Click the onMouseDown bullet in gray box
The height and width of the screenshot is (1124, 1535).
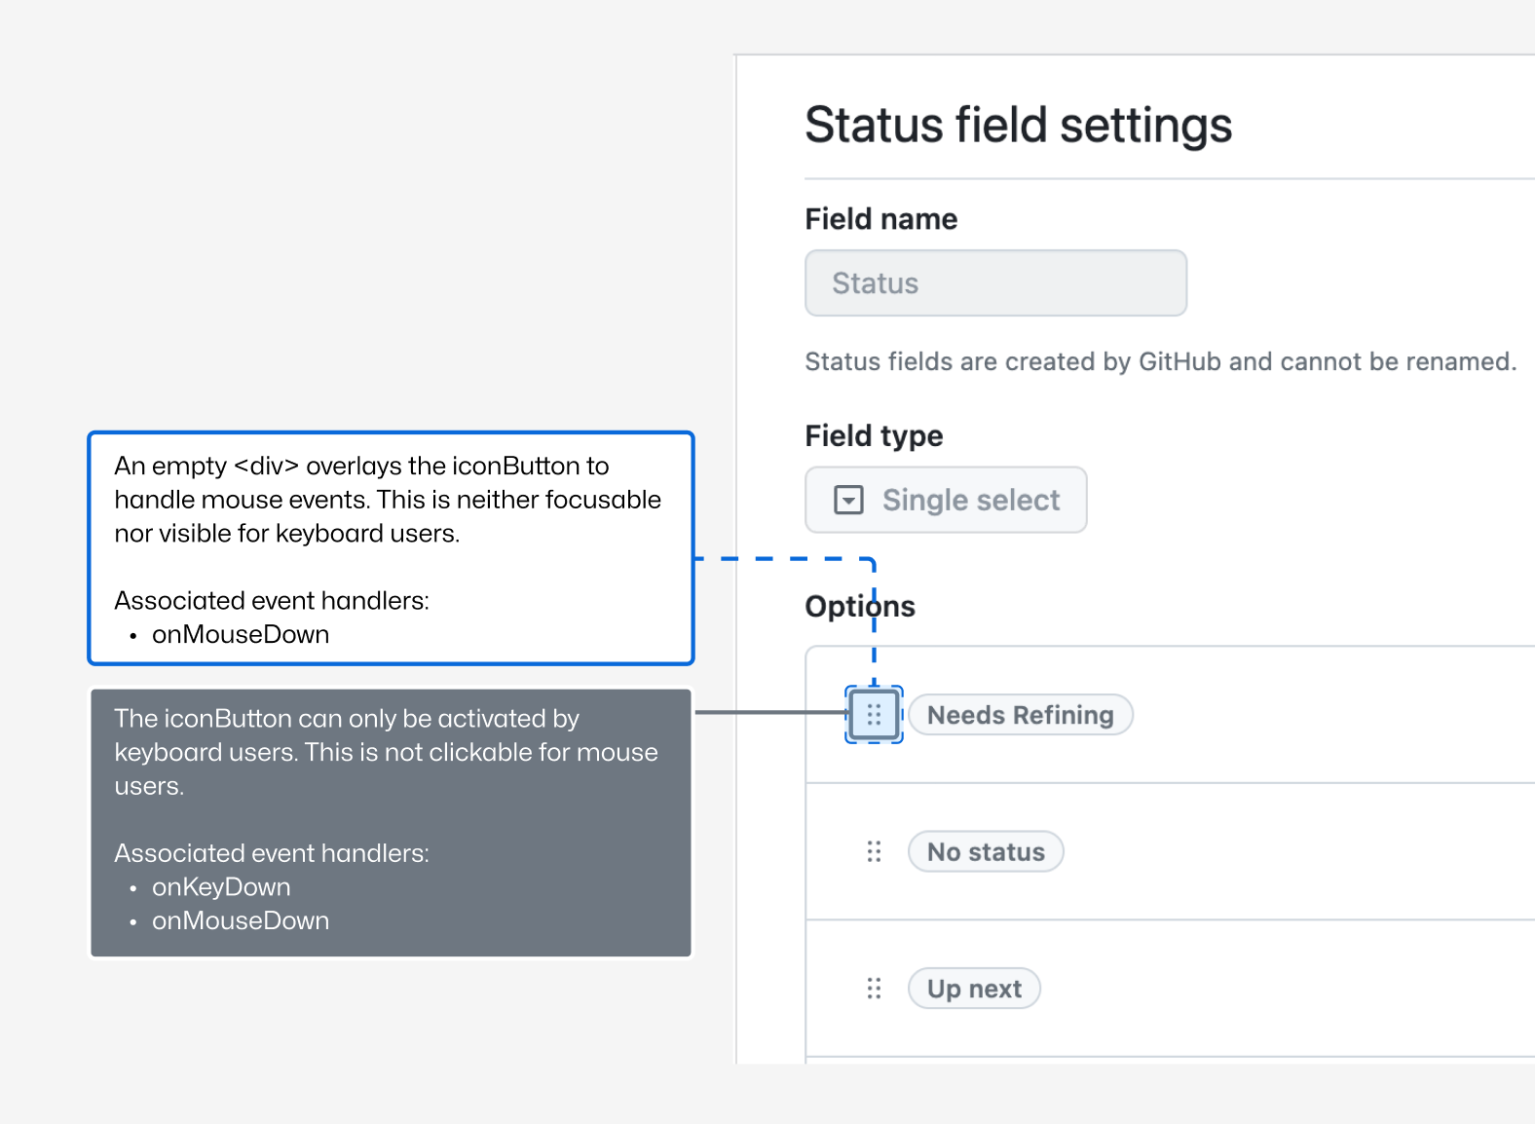(240, 921)
